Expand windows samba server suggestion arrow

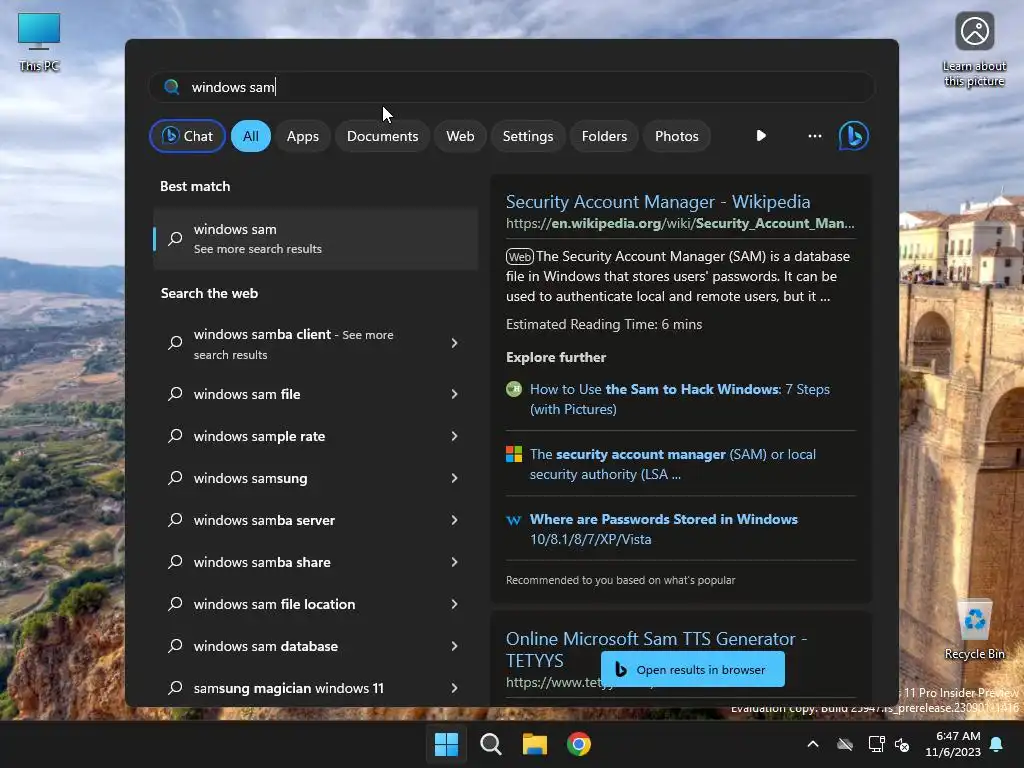[455, 520]
